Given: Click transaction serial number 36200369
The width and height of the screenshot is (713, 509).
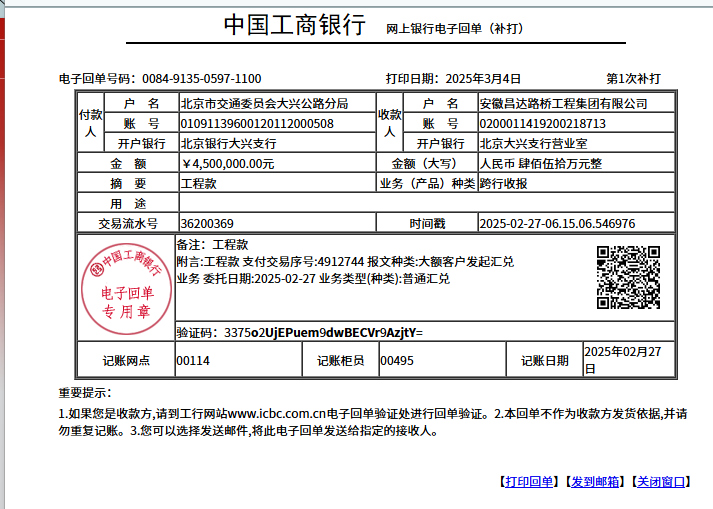Looking at the screenshot, I should pos(207,224).
